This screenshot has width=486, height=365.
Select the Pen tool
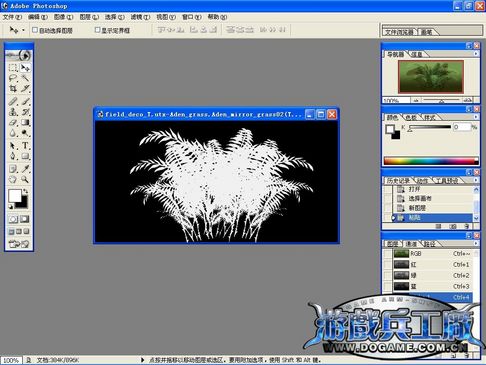coord(13,156)
